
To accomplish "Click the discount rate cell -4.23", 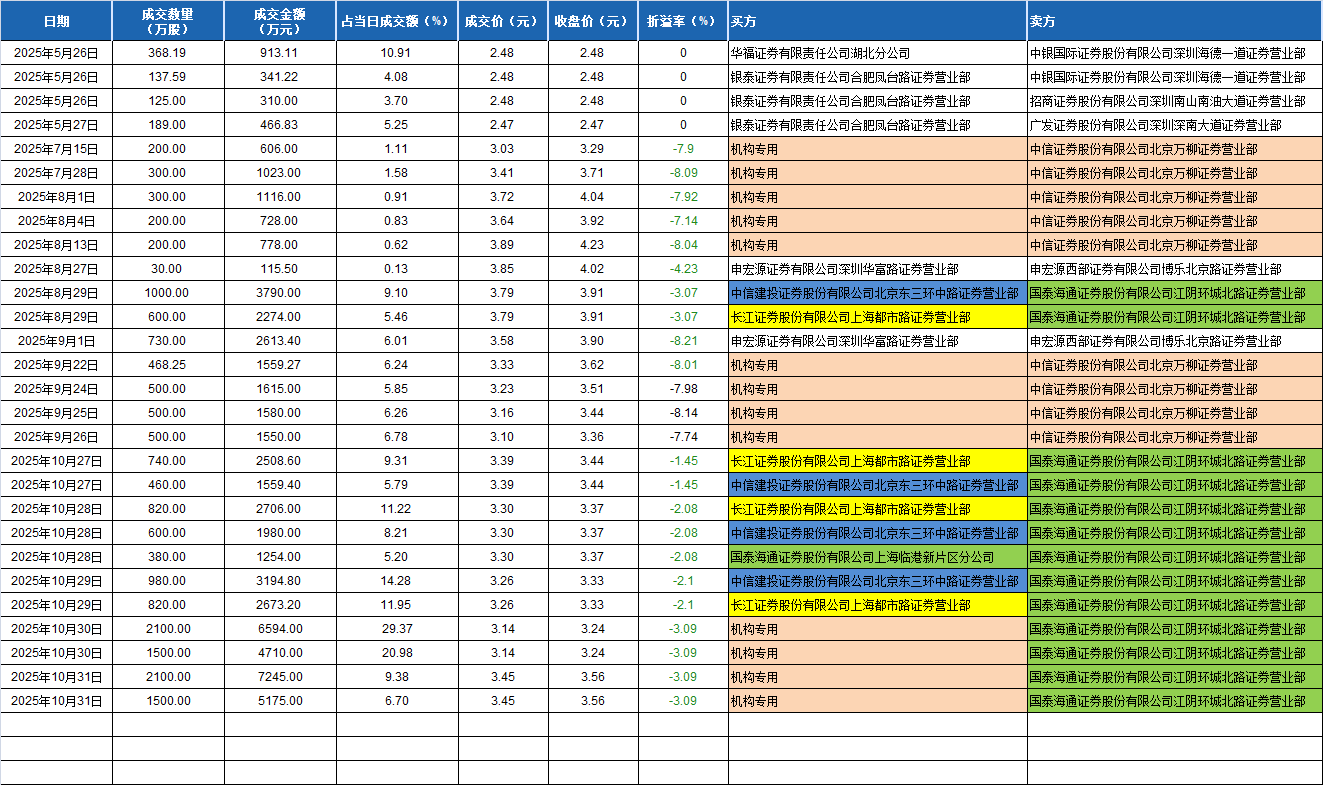I will pyautogui.click(x=682, y=269).
